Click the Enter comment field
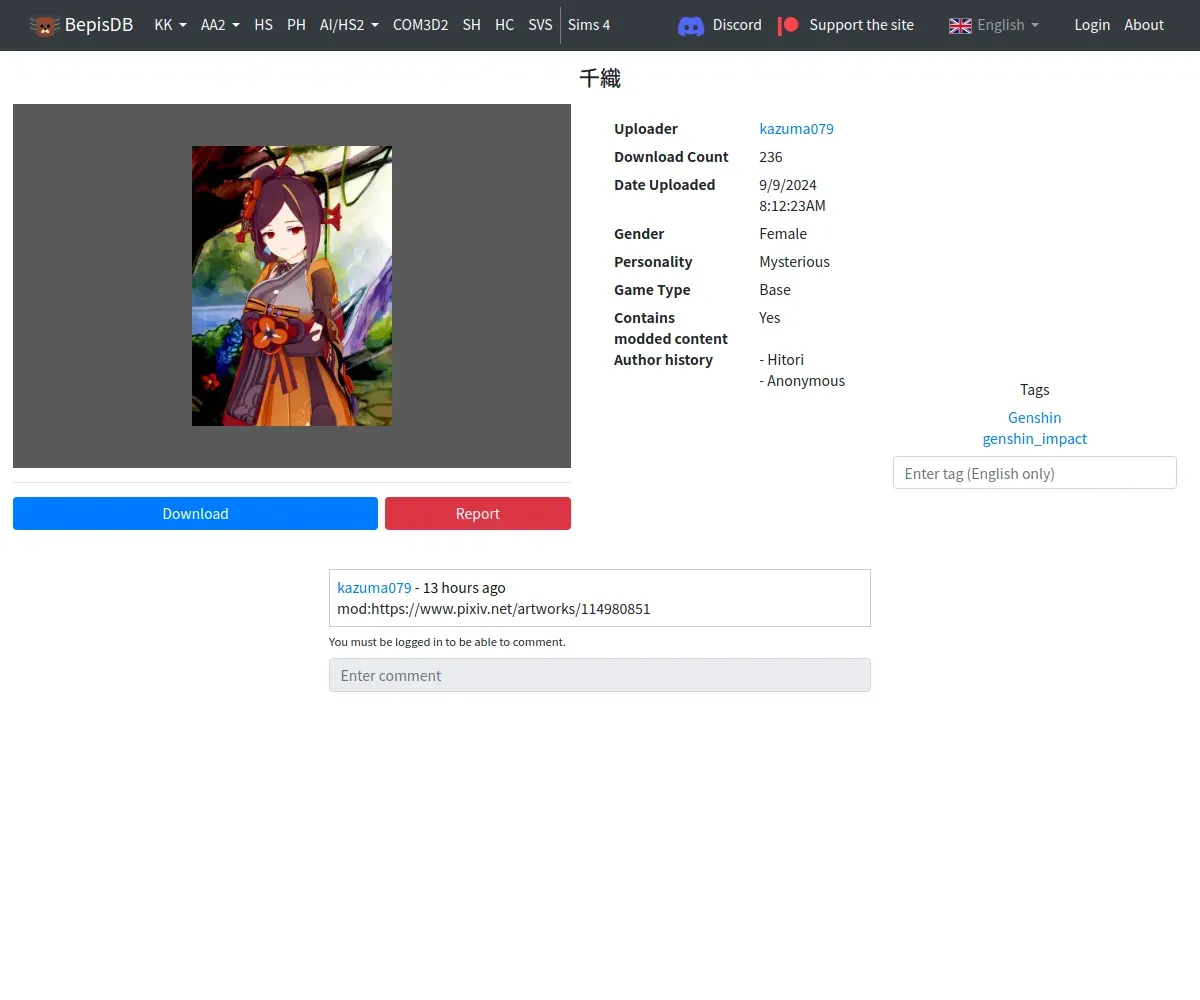1200x1000 pixels. pyautogui.click(x=600, y=675)
